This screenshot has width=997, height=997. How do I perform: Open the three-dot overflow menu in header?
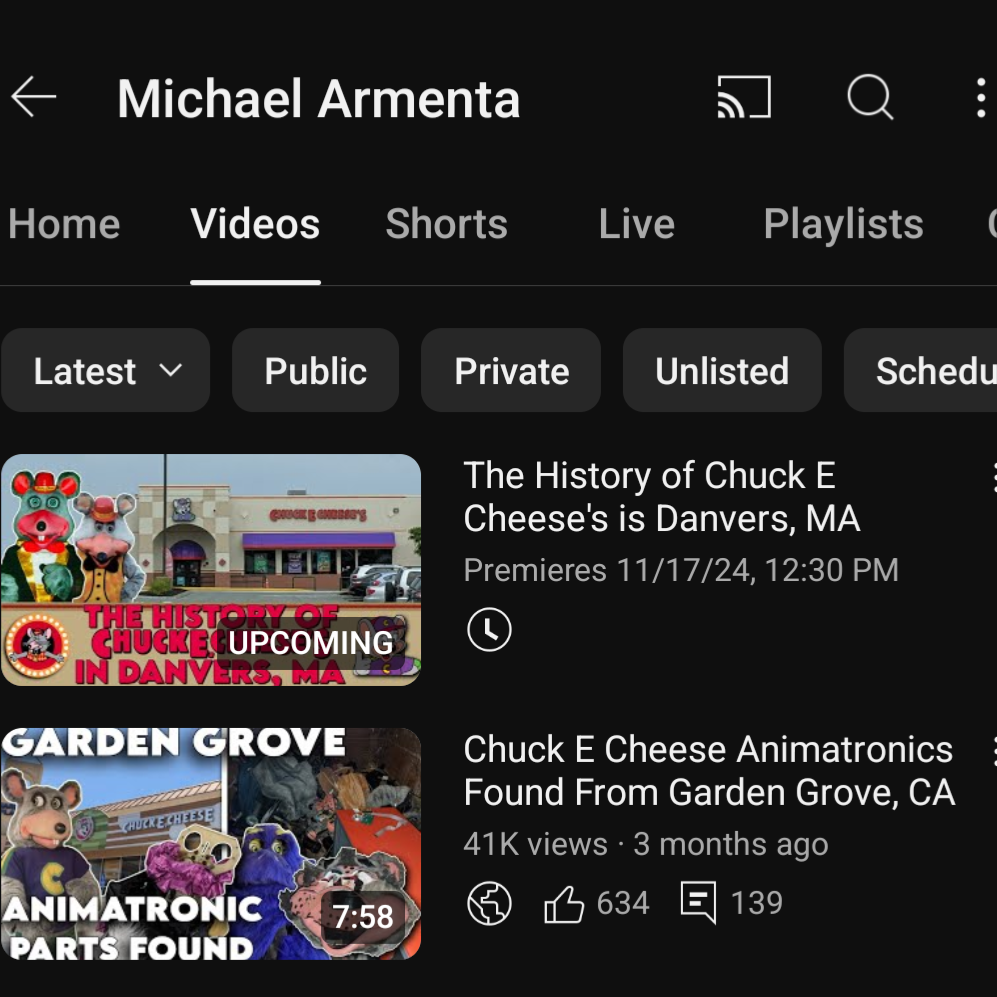coord(980,98)
